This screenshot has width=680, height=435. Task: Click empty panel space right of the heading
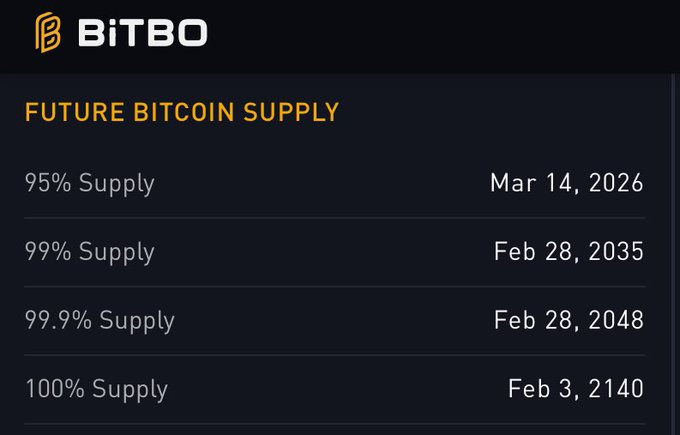point(500,112)
